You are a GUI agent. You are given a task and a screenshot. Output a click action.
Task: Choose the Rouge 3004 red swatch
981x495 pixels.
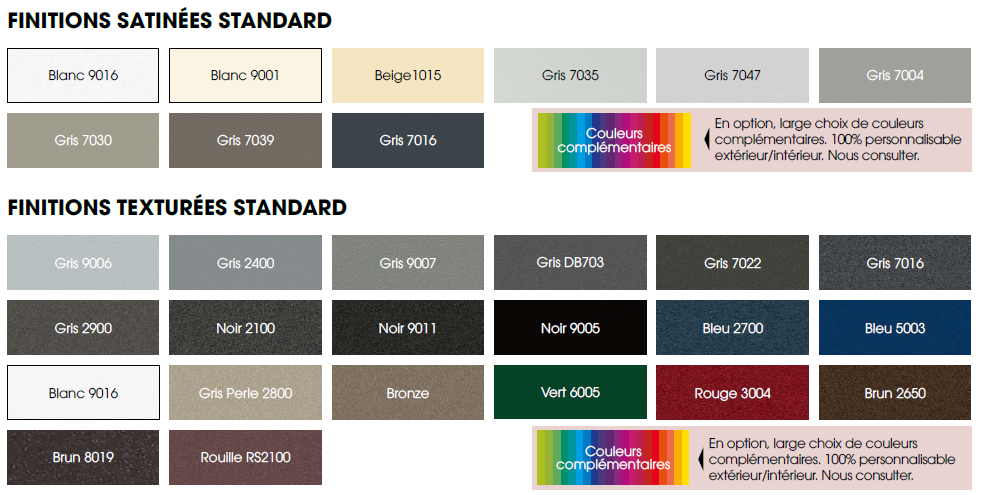732,393
